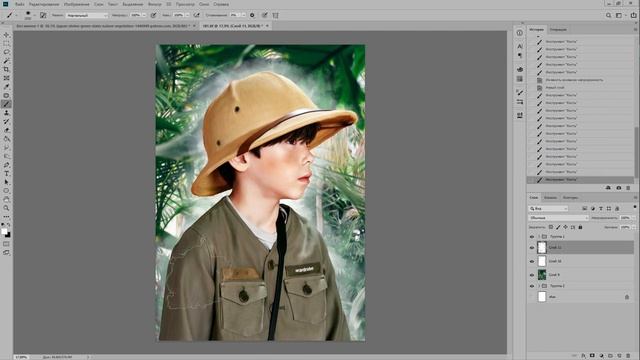Open layer opacity dropdown arrow

633,218
